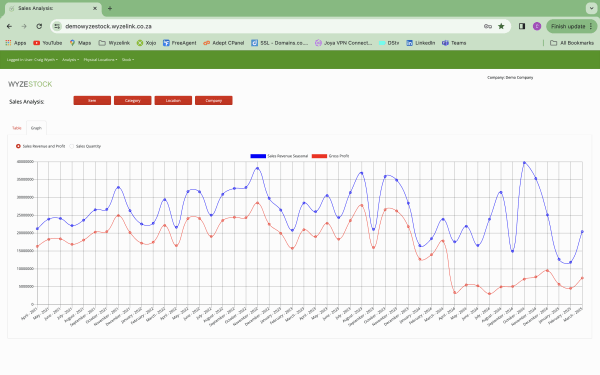The image size is (600, 375).
Task: Click the first blue data point at April 2021
Action: click(37, 229)
